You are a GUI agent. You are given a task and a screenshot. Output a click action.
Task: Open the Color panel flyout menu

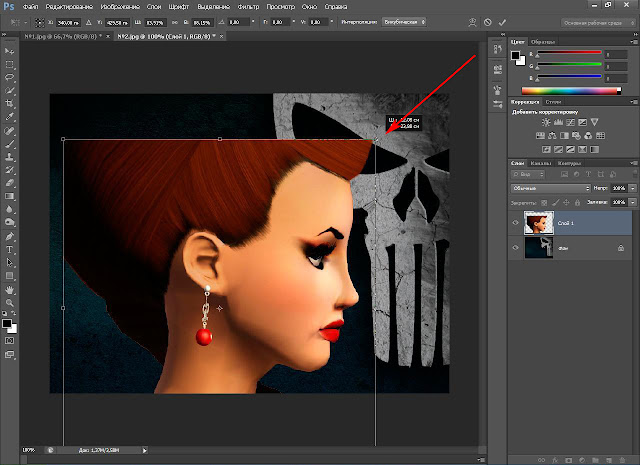click(x=633, y=42)
